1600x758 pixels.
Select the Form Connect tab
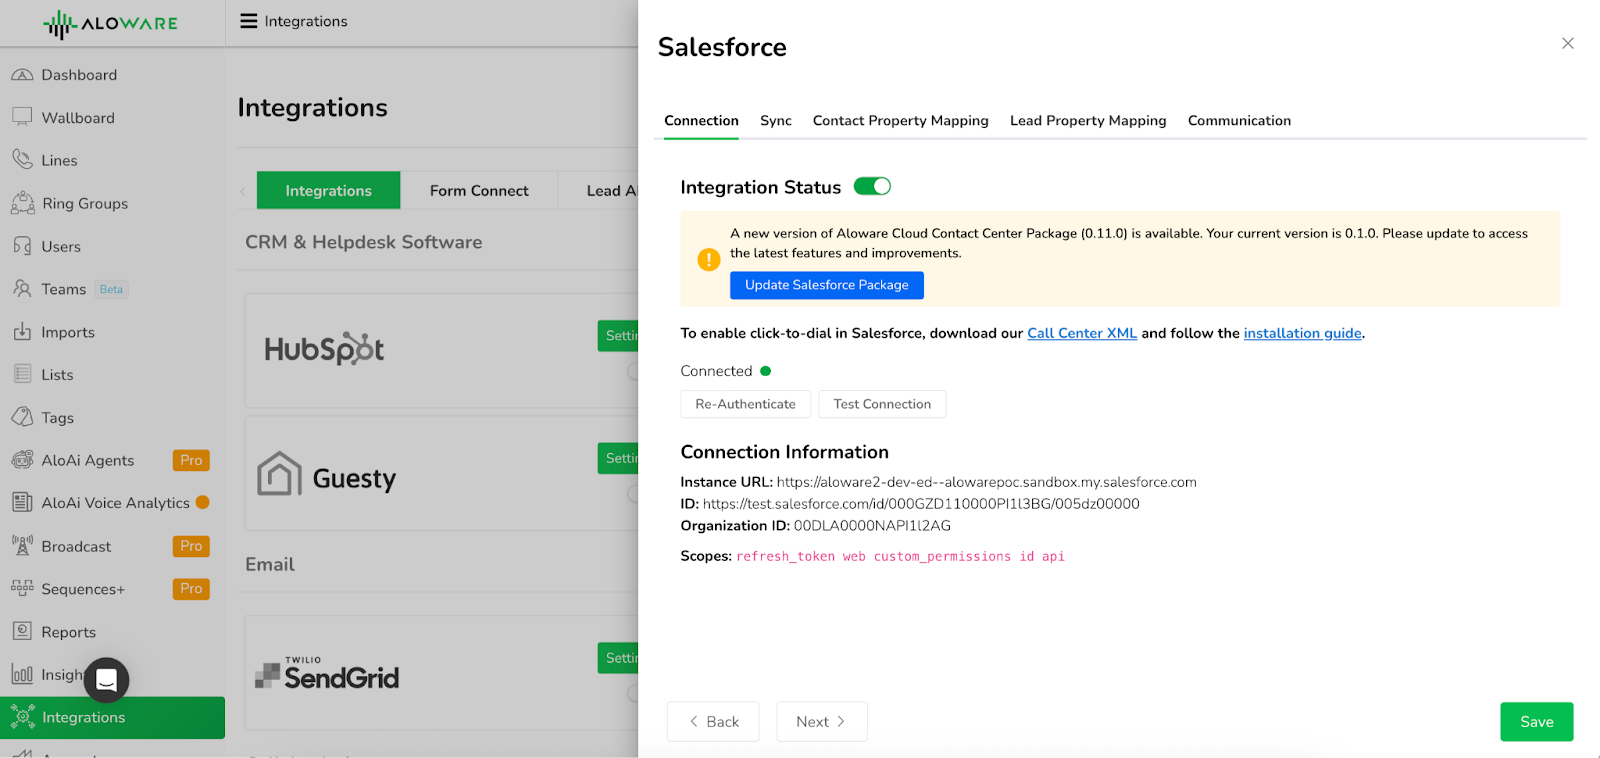pos(479,190)
